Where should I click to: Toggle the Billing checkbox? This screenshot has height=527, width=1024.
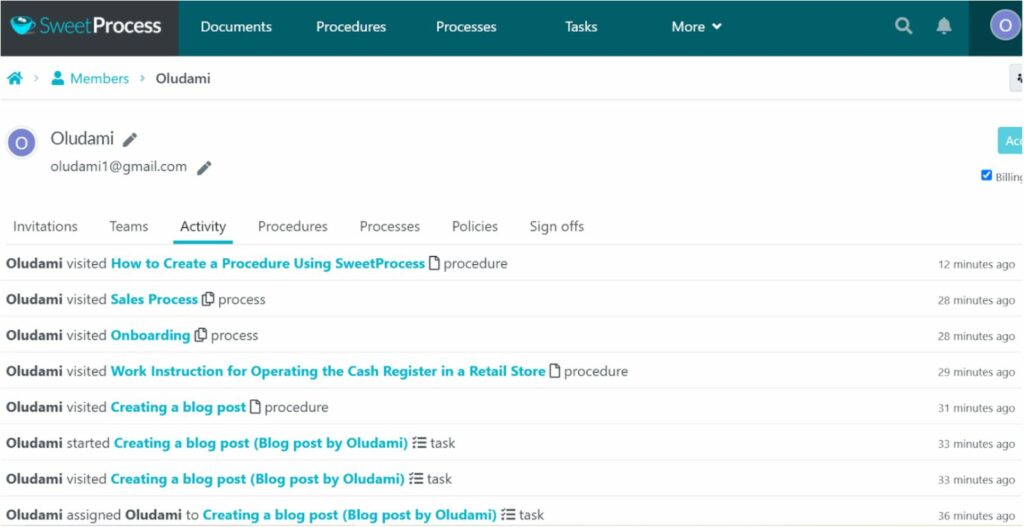click(986, 175)
